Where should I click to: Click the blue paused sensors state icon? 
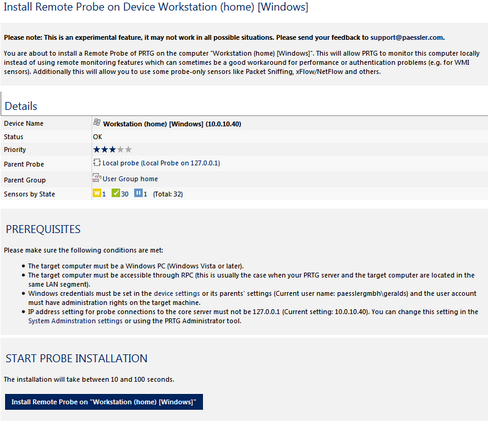pos(138,193)
